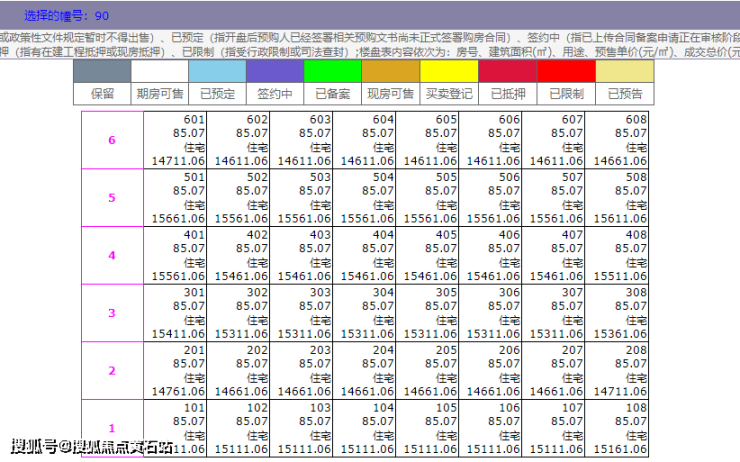740x462 pixels.
Task: Open room 408 cell
Action: (617, 255)
